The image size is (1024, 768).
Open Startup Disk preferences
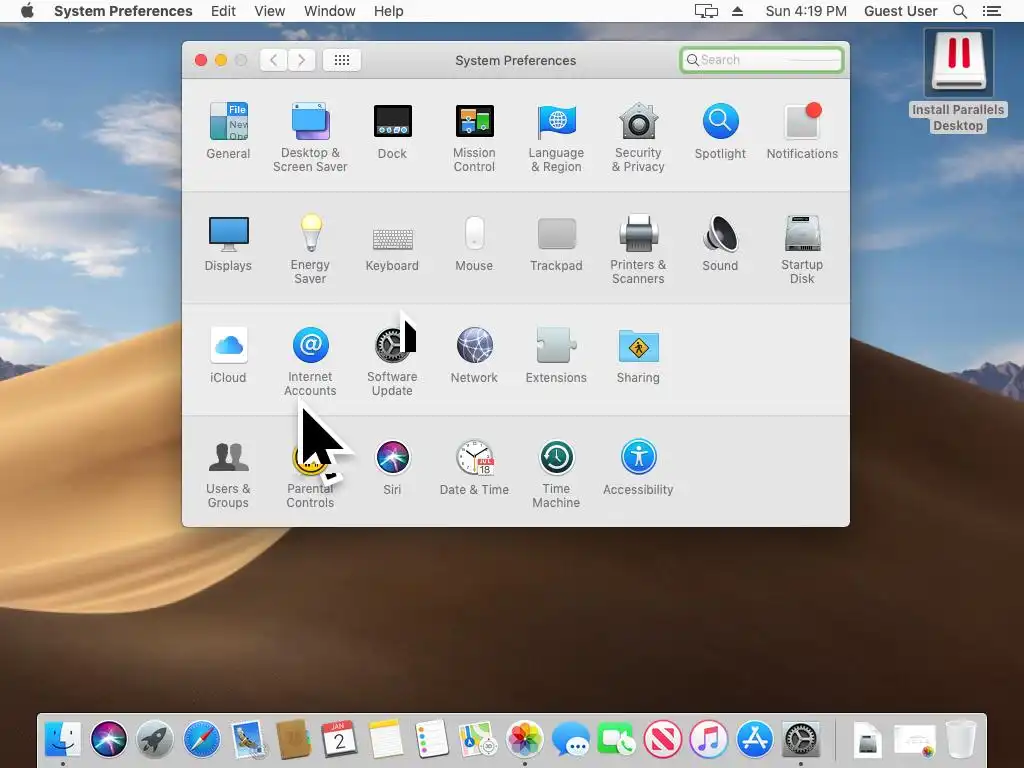[802, 249]
